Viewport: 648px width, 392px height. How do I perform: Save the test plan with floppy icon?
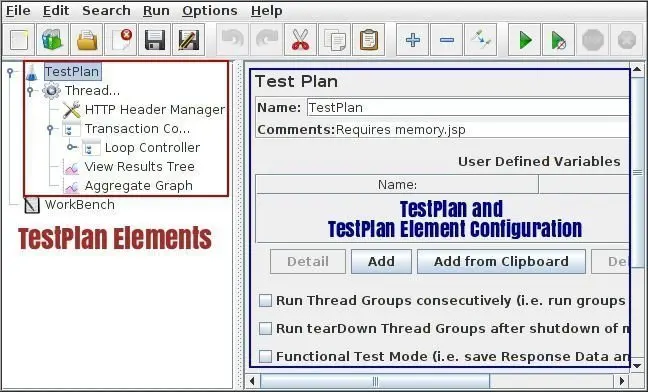pos(155,40)
